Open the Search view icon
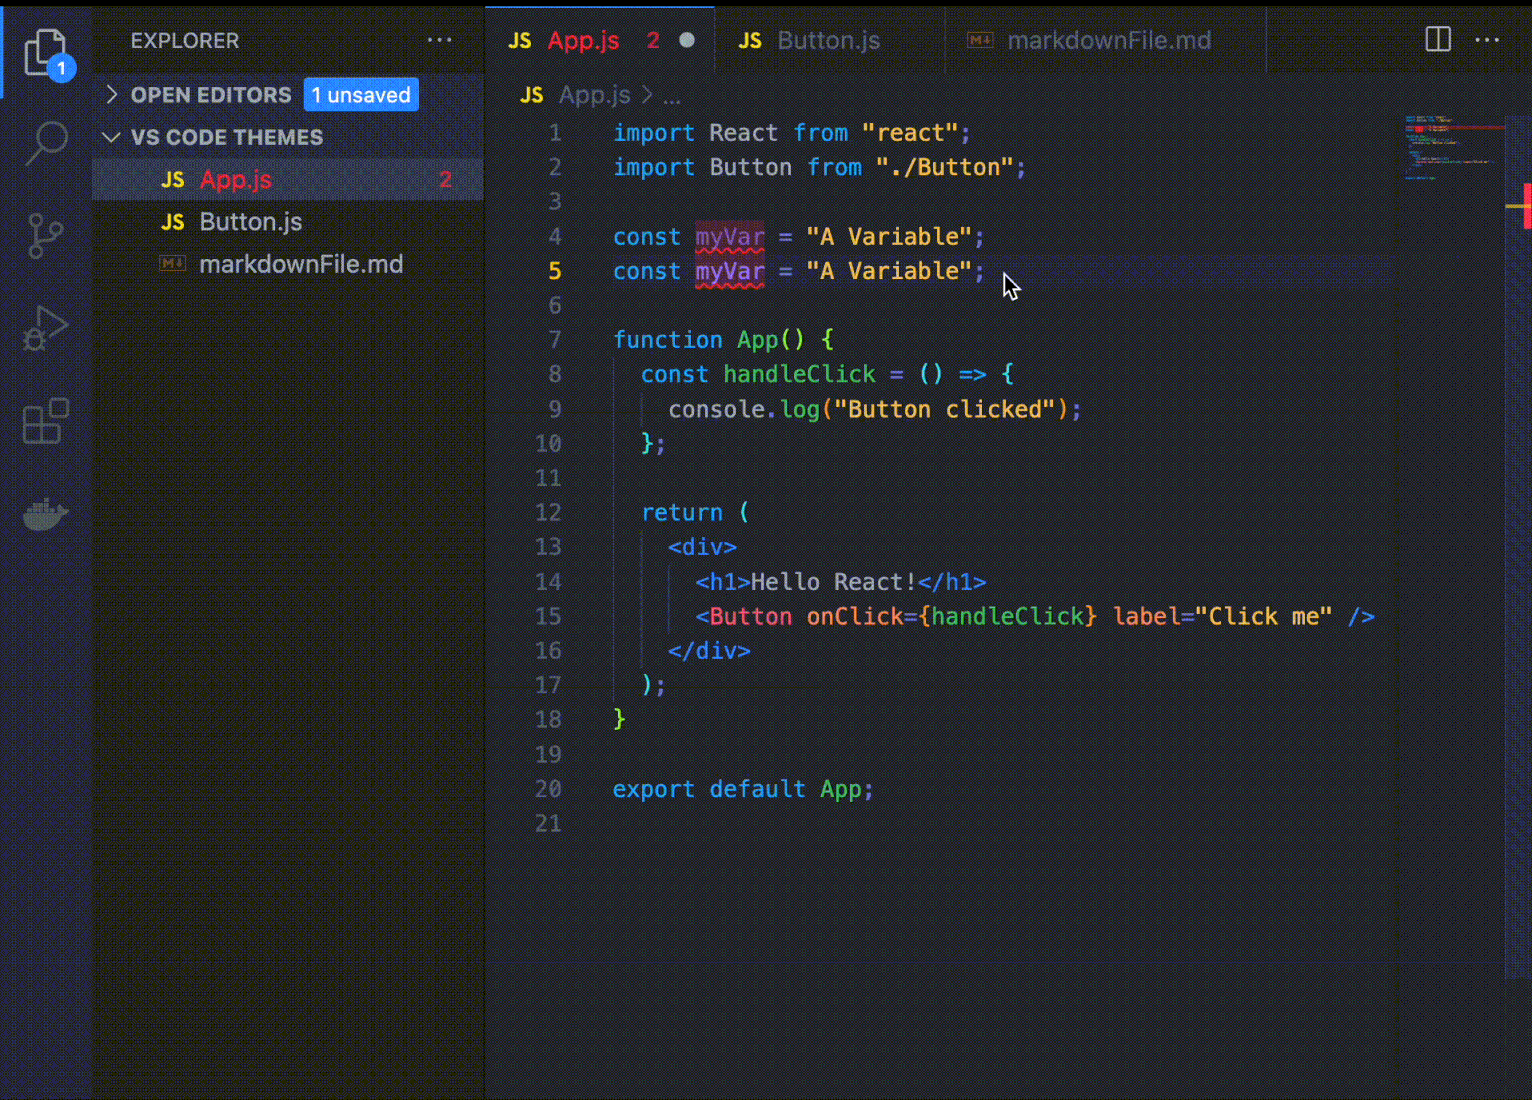The image size is (1532, 1100). pyautogui.click(x=46, y=143)
